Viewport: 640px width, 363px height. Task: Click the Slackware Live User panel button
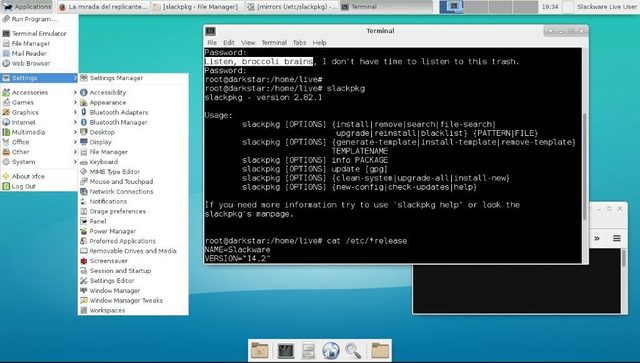coord(607,7)
